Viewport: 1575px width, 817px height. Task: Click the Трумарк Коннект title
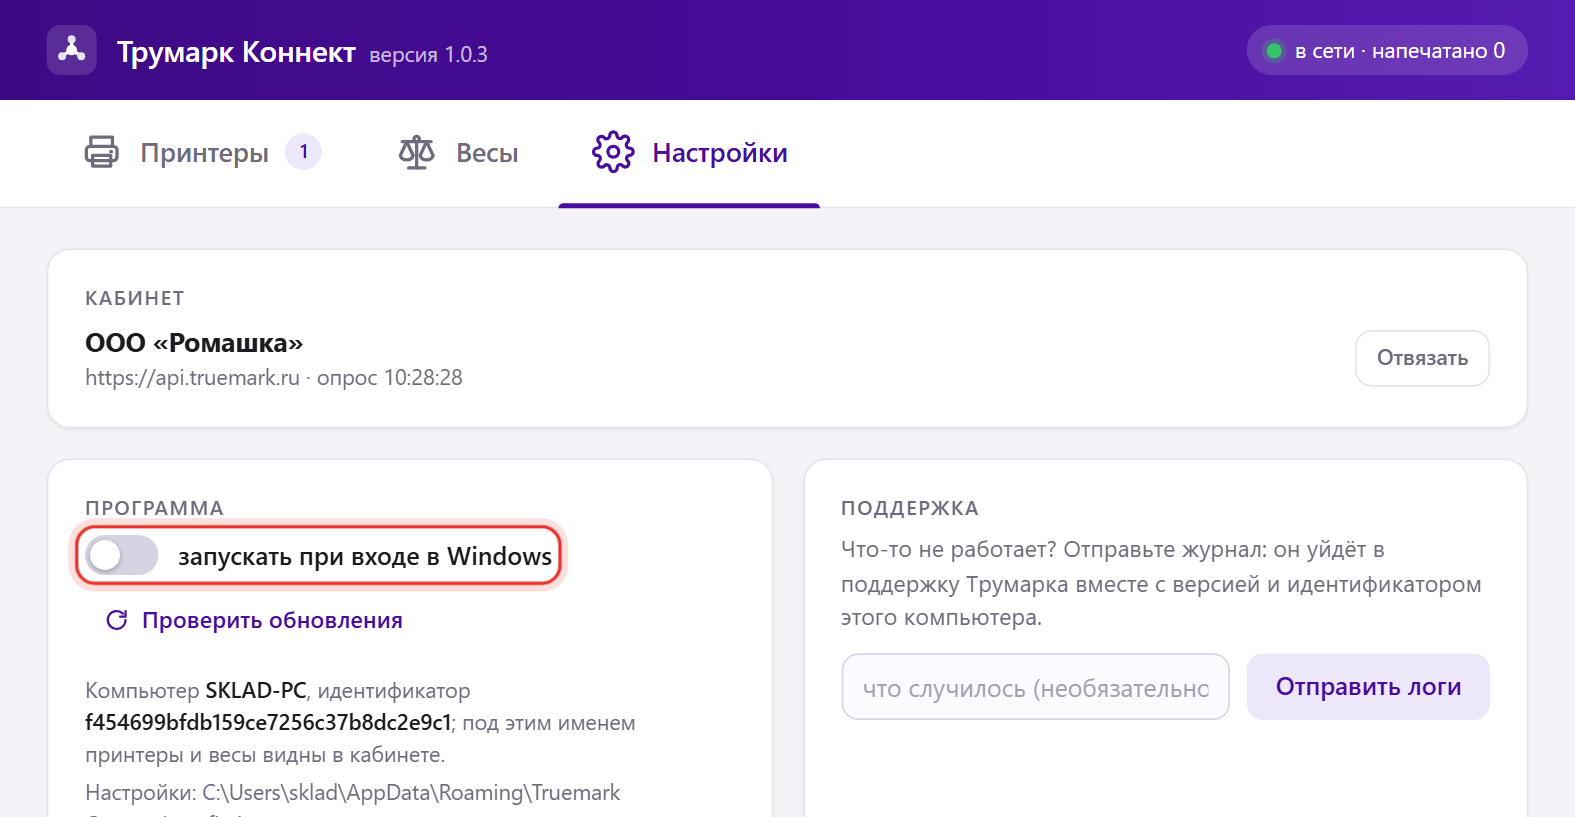tap(236, 52)
